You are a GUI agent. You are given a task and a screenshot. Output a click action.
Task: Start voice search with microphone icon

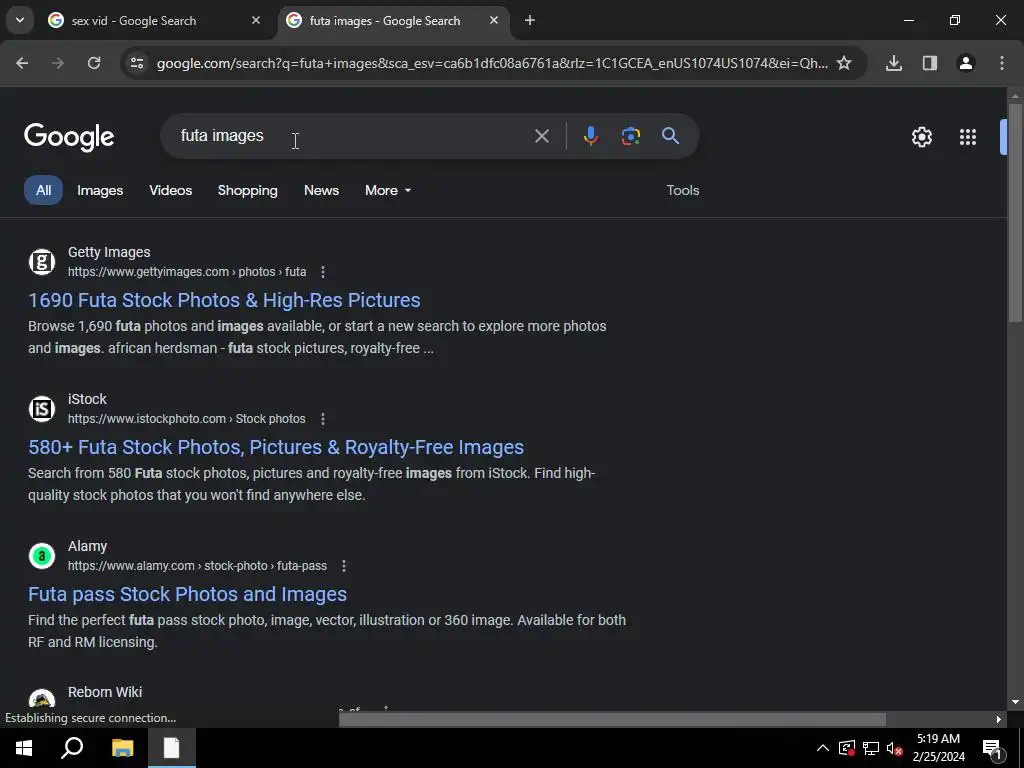(x=590, y=136)
